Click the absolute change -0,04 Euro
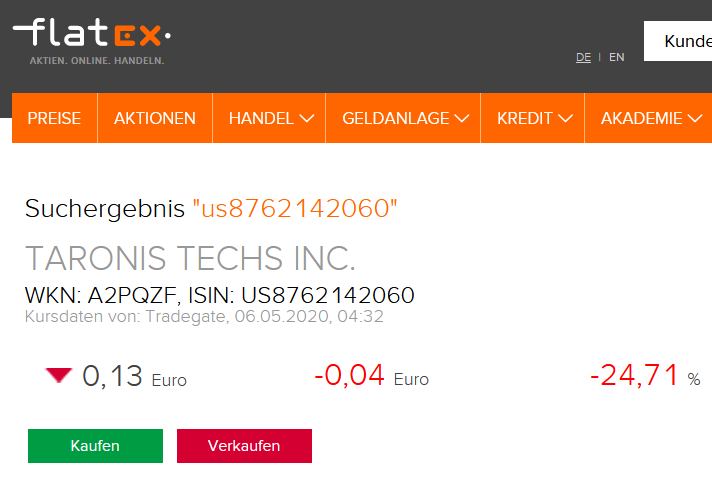 click(x=371, y=377)
